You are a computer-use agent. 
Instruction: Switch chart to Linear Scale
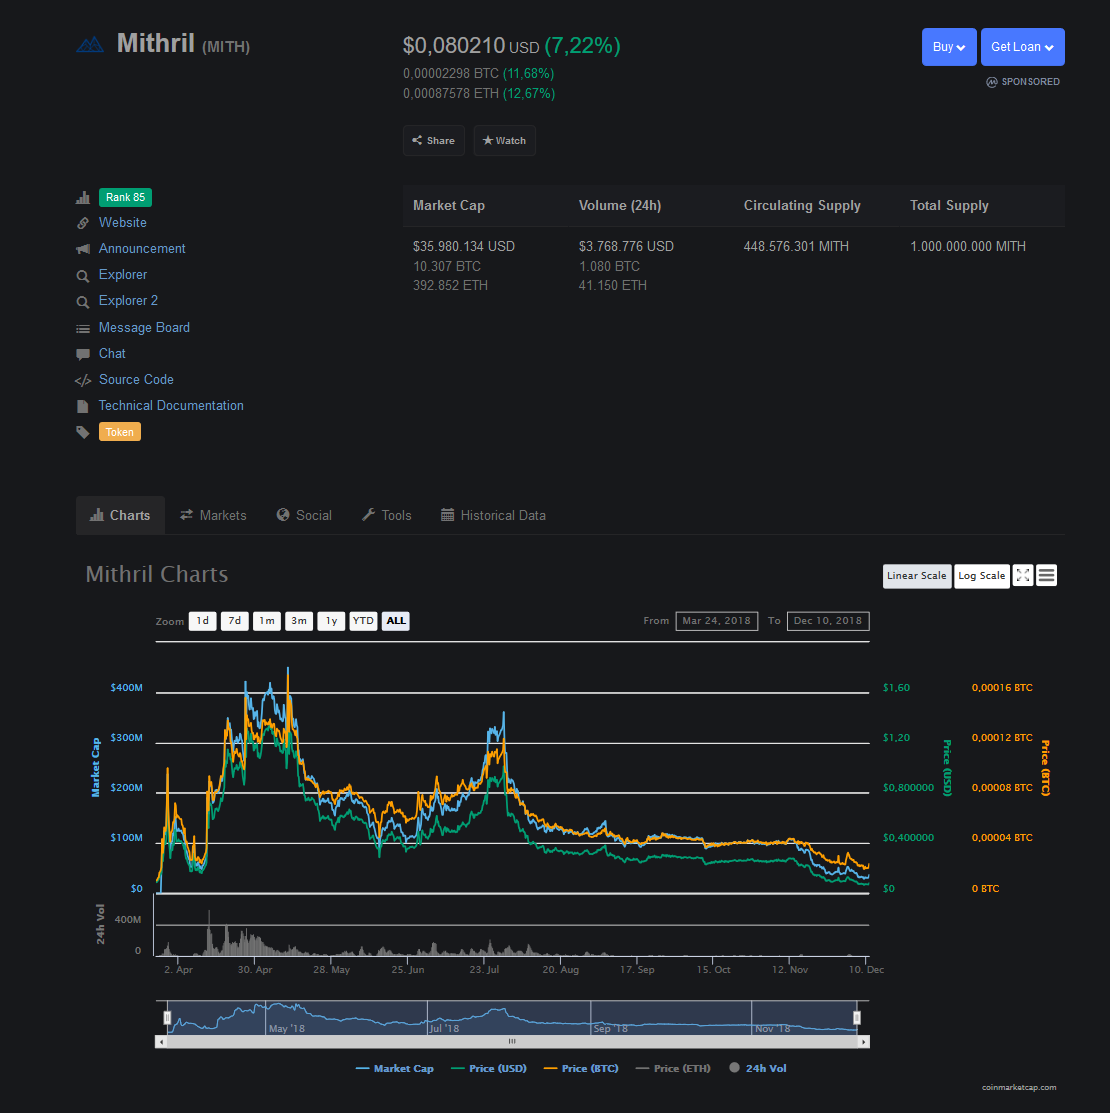pyautogui.click(x=917, y=576)
